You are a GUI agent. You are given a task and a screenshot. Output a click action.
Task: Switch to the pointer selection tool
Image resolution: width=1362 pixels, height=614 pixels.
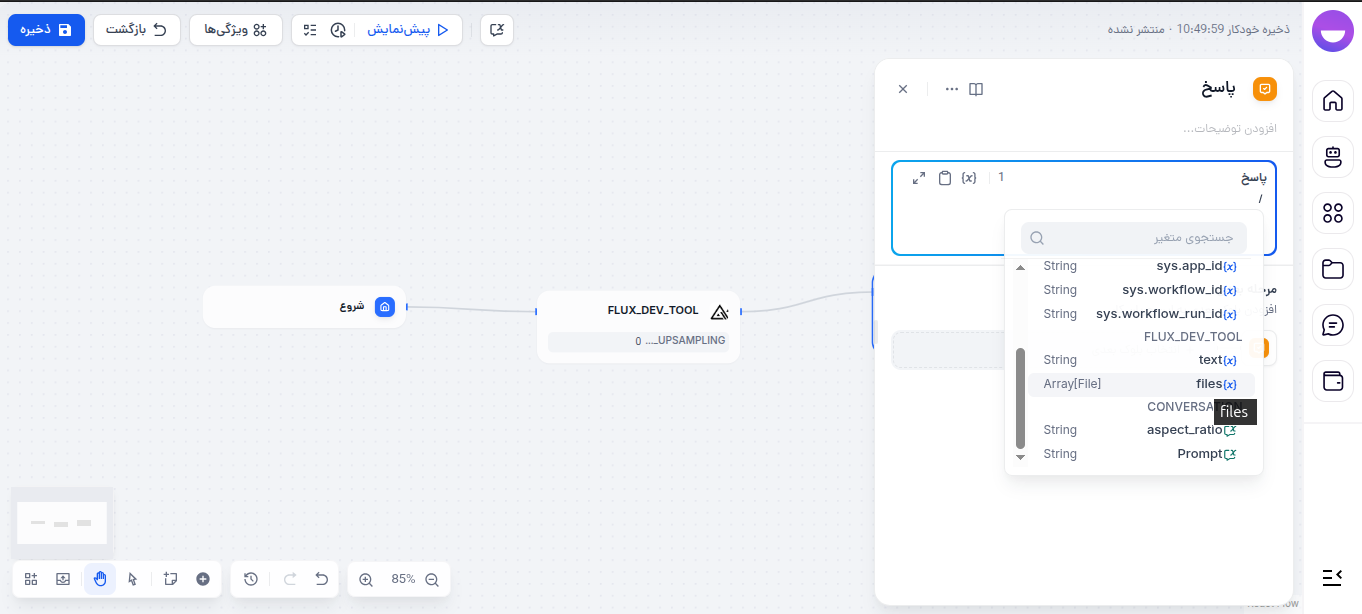(x=133, y=579)
